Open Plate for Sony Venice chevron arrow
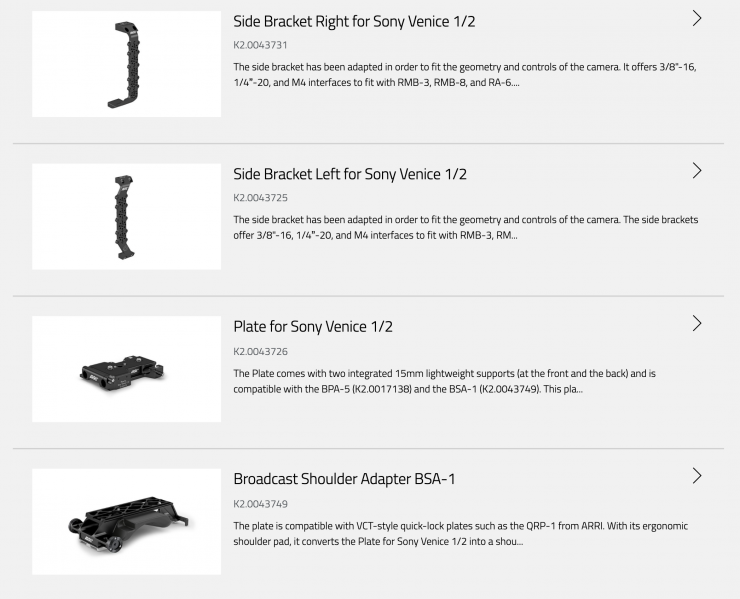Image resolution: width=740 pixels, height=599 pixels. tap(697, 324)
